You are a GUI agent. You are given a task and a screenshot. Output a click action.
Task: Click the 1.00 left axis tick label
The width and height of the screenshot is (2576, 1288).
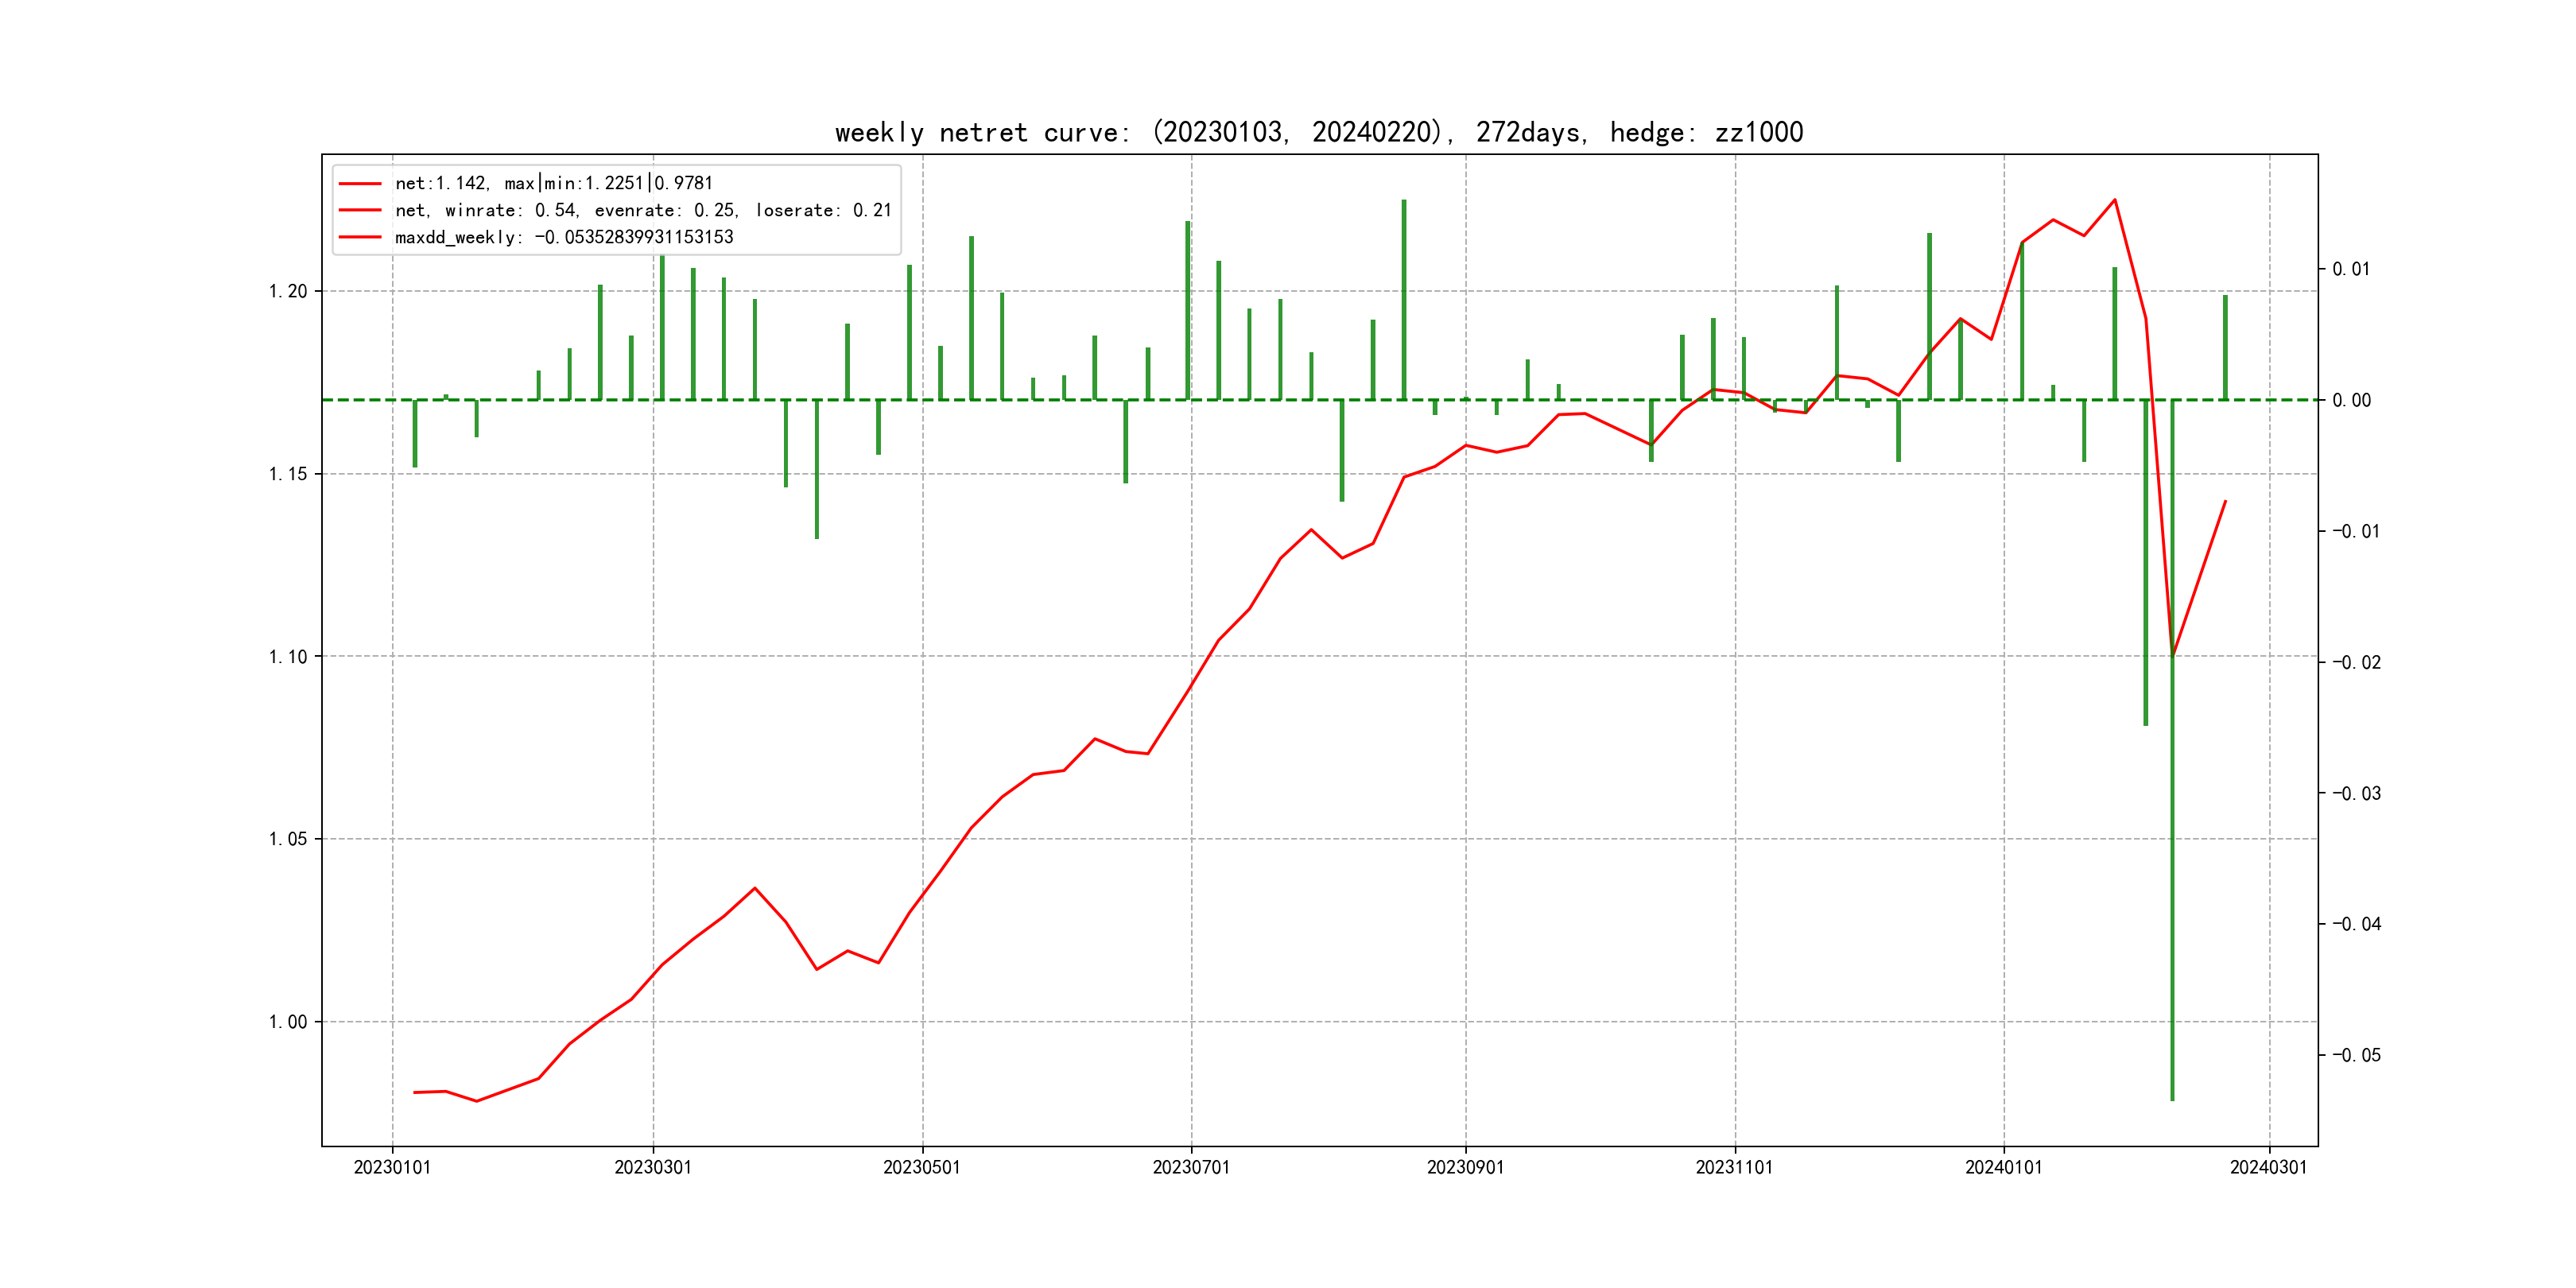pos(288,1021)
